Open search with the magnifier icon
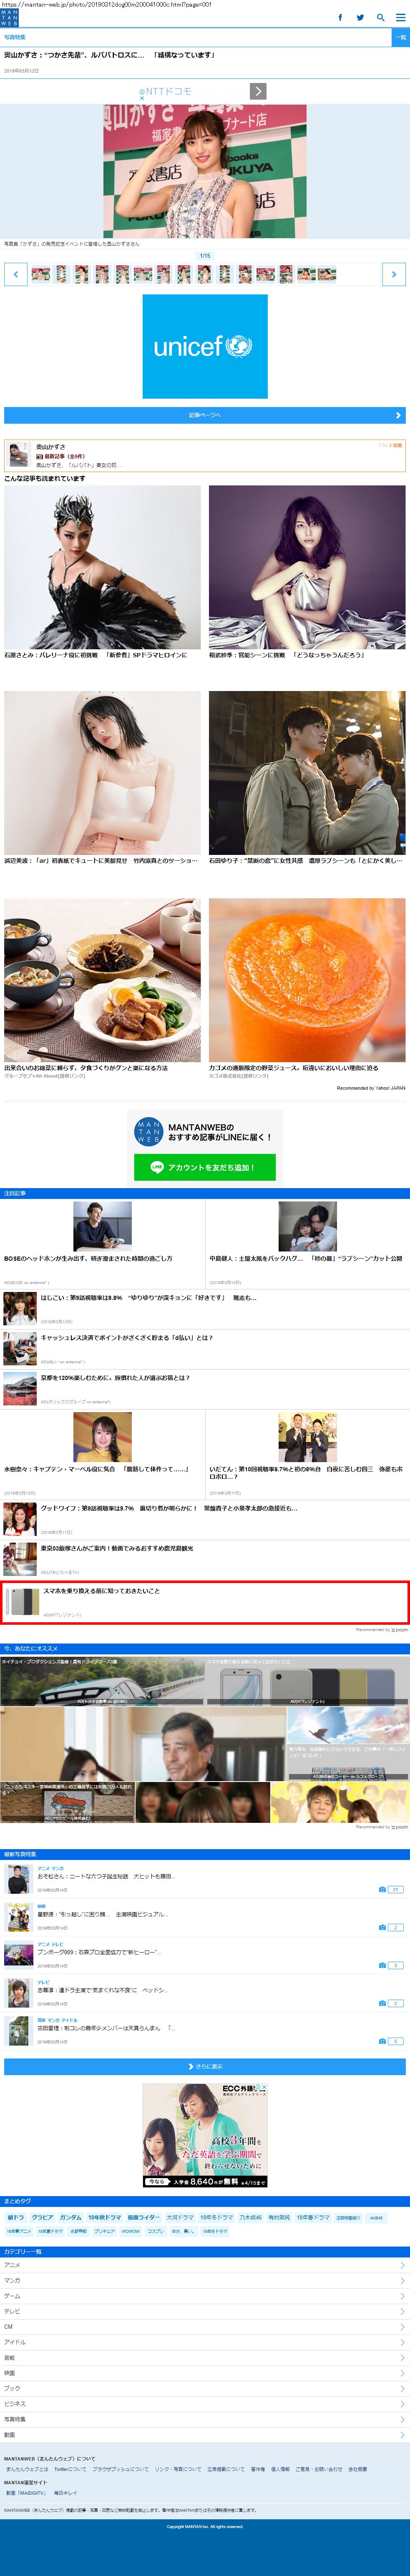The image size is (410, 2576). [380, 17]
